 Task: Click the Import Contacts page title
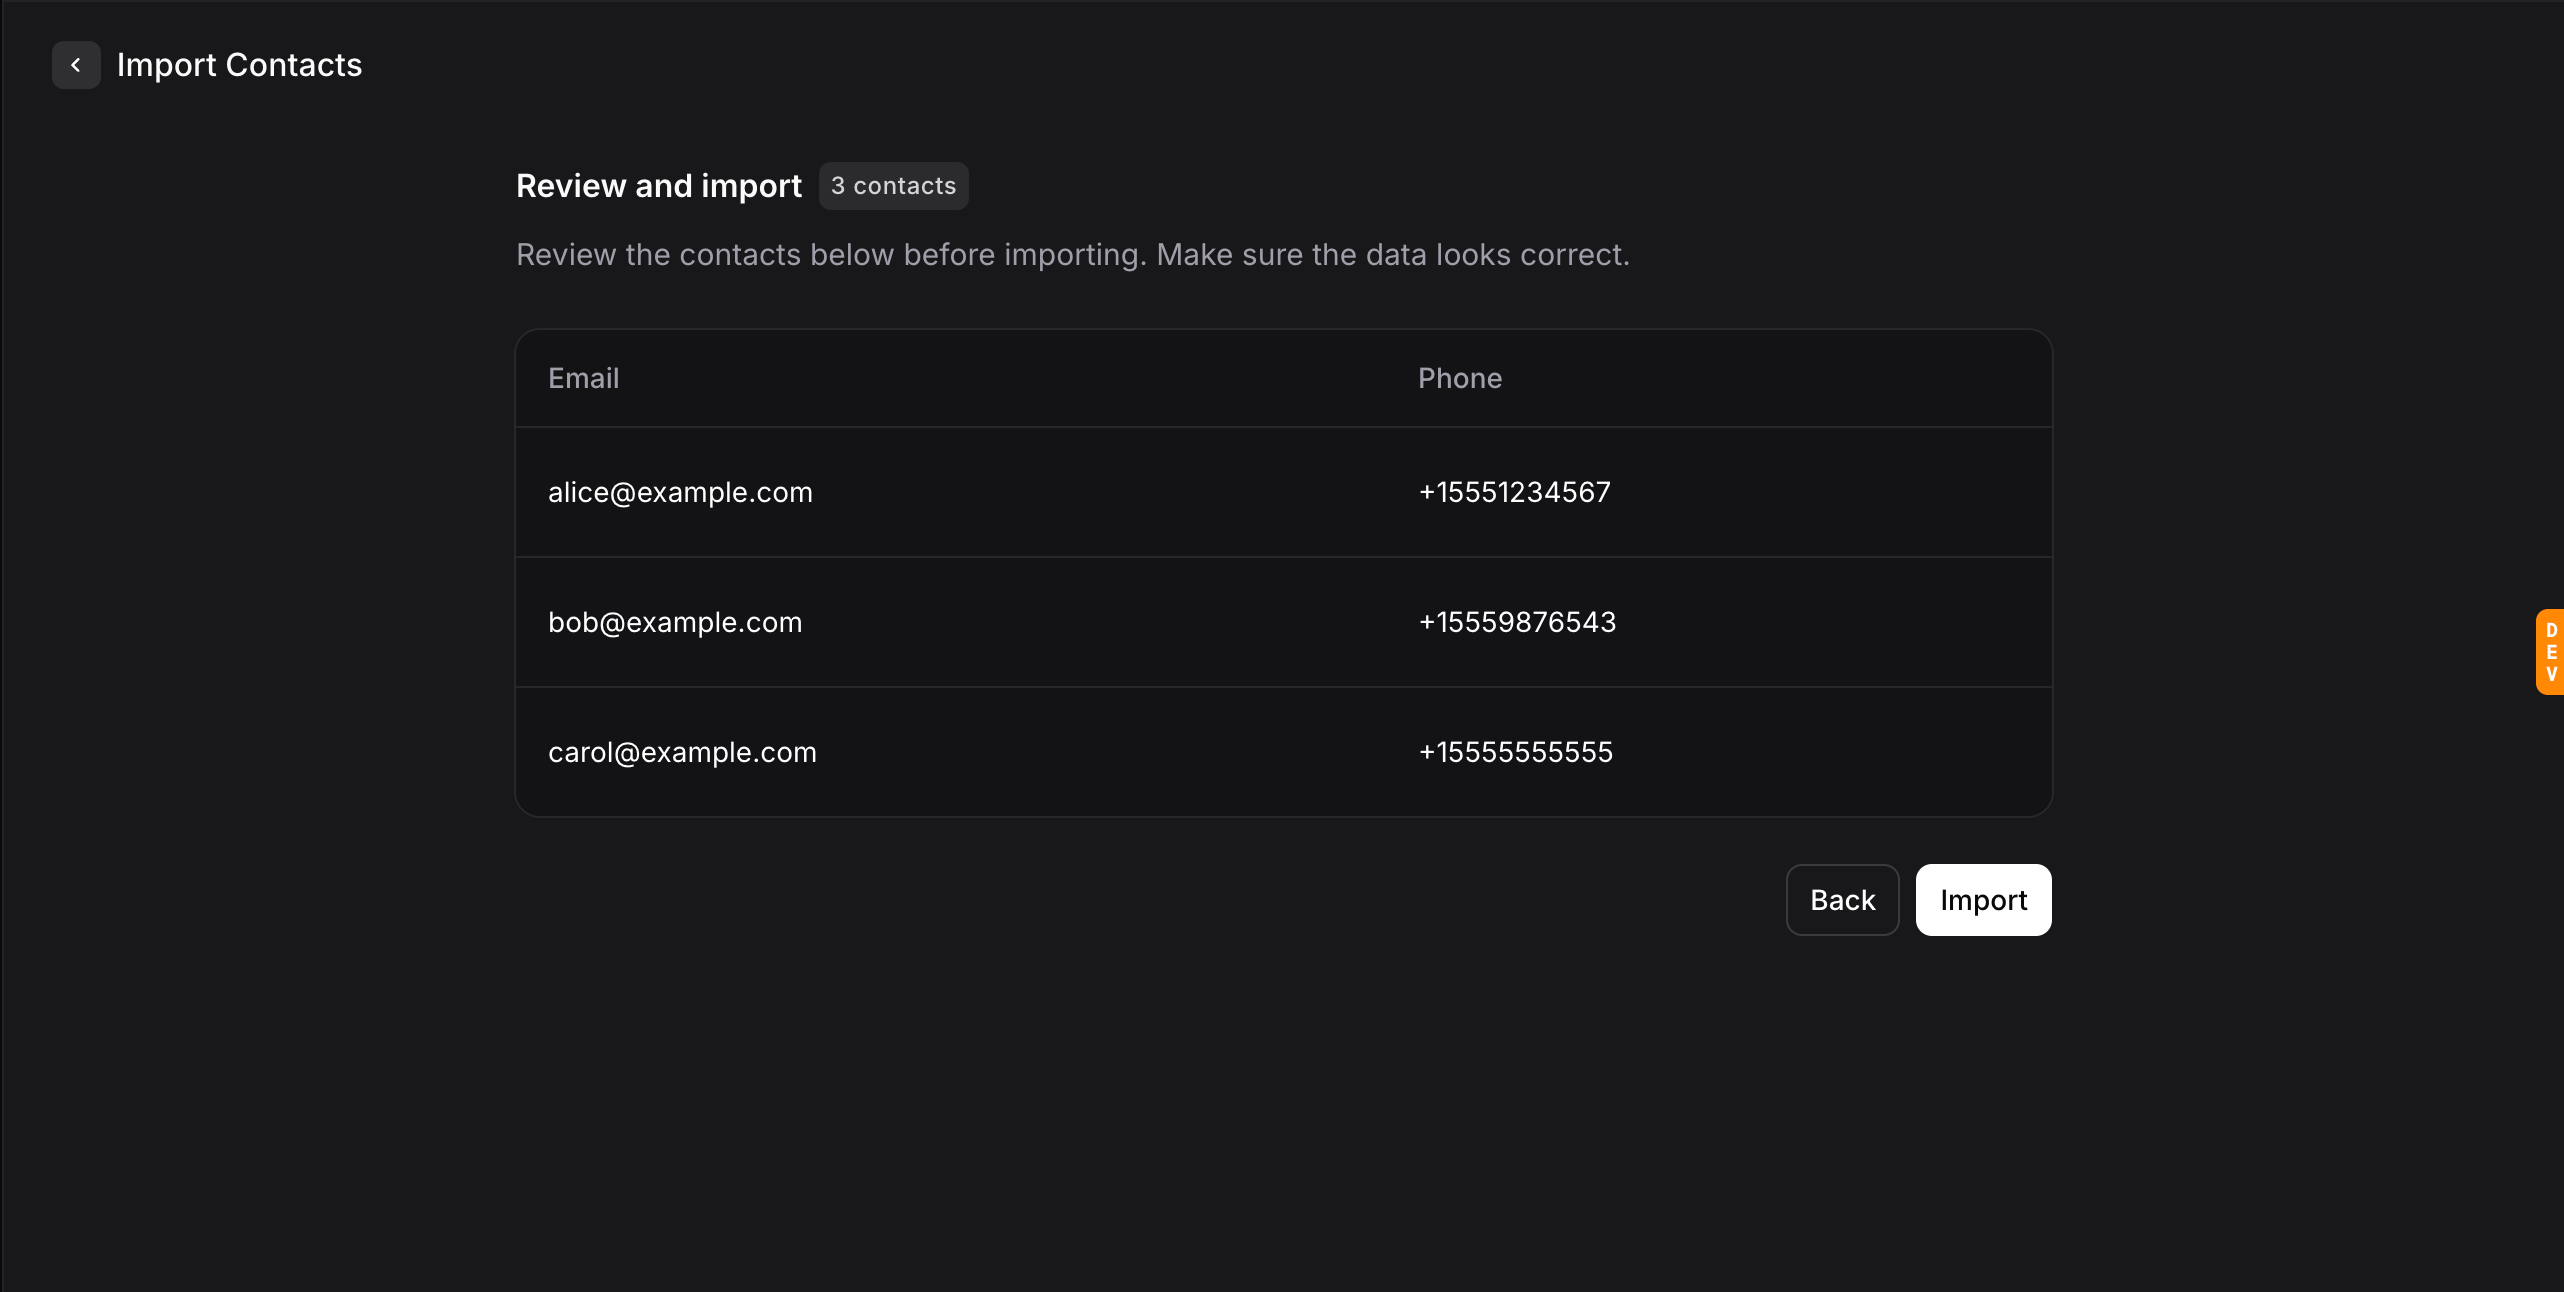(x=239, y=65)
